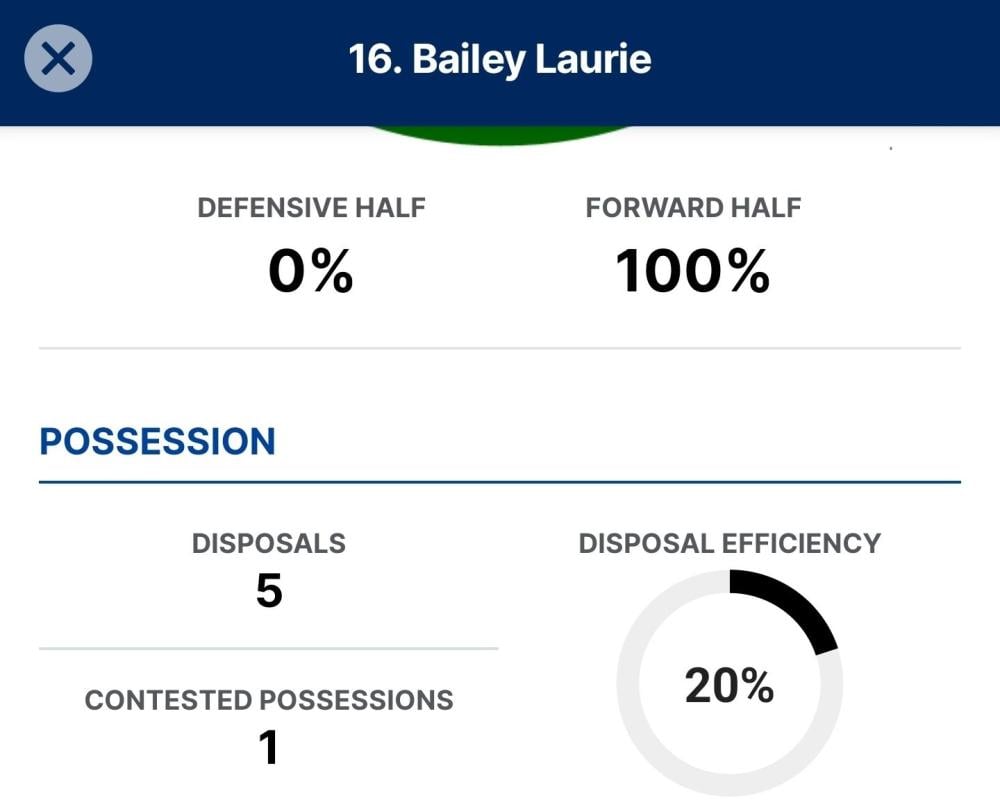Tap the disposals count of 5

[x=269, y=591]
